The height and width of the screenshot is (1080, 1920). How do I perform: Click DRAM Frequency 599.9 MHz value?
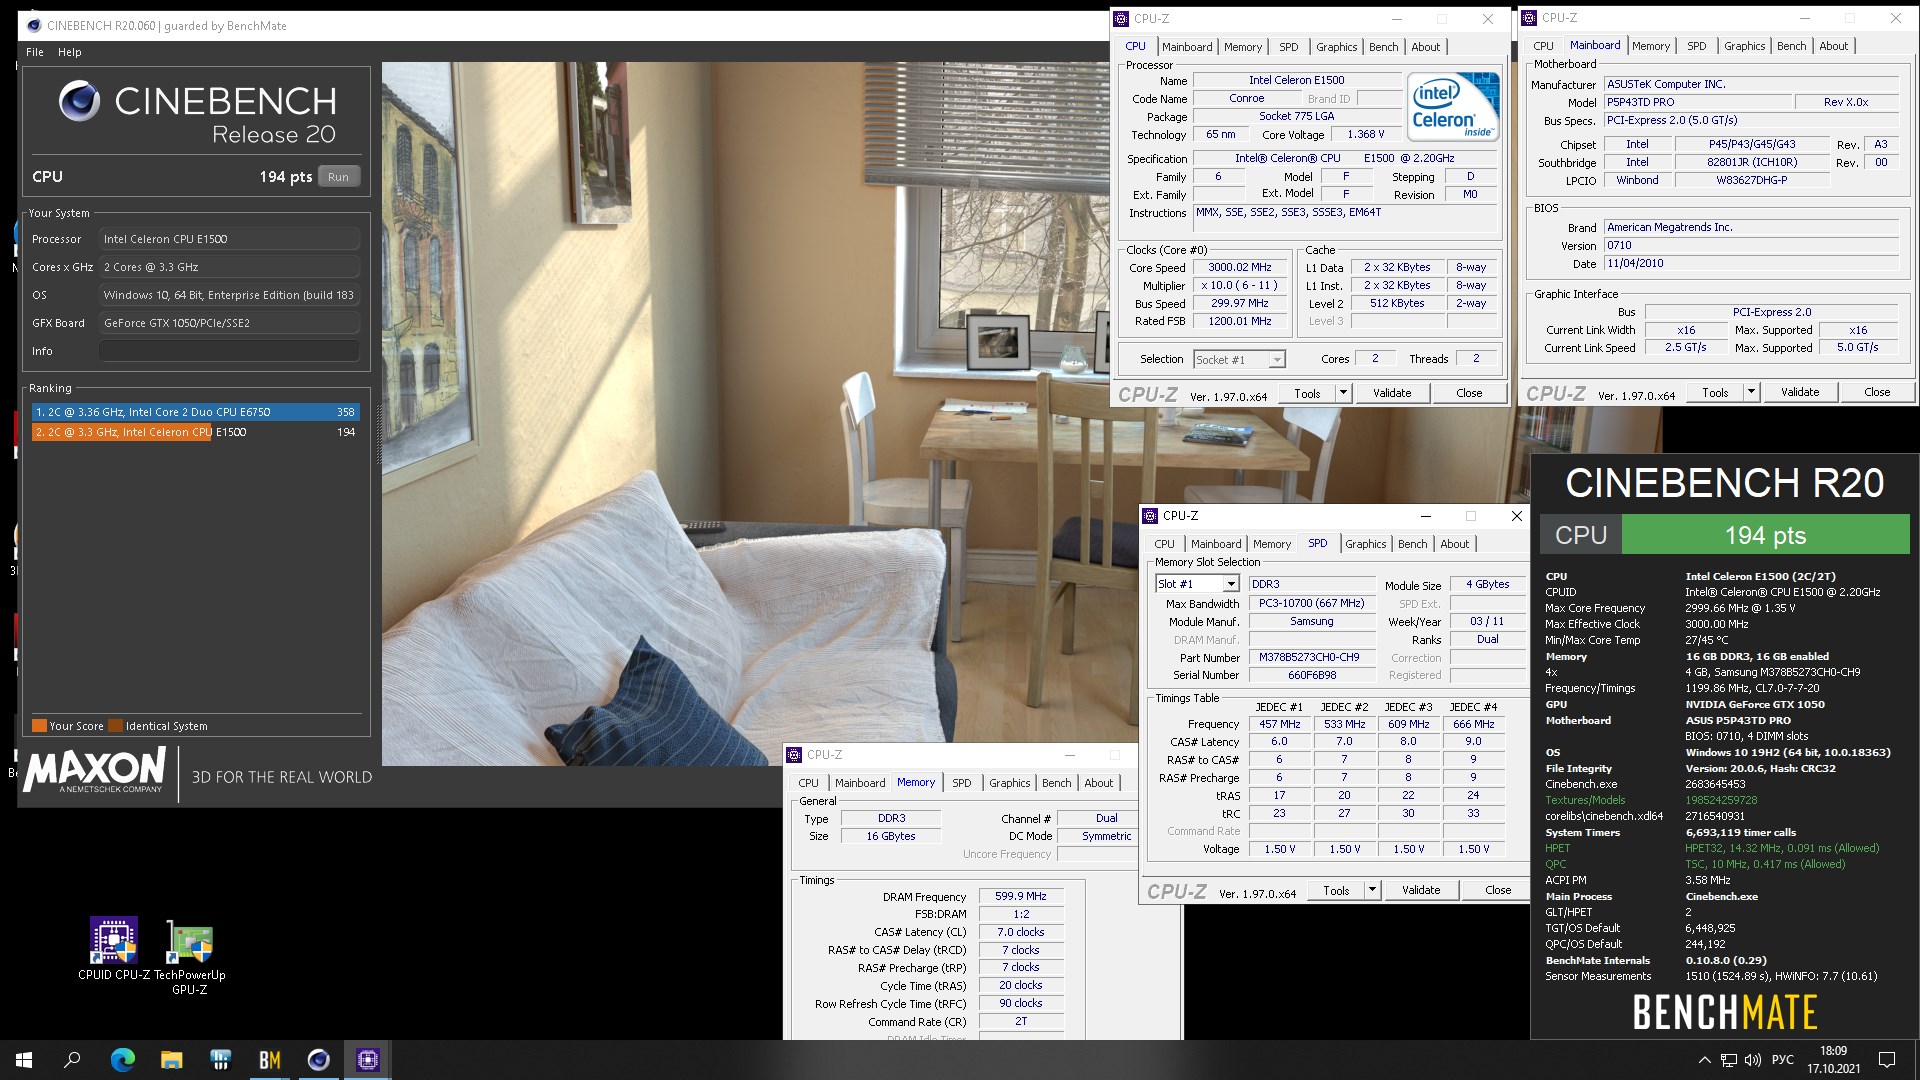click(1021, 896)
